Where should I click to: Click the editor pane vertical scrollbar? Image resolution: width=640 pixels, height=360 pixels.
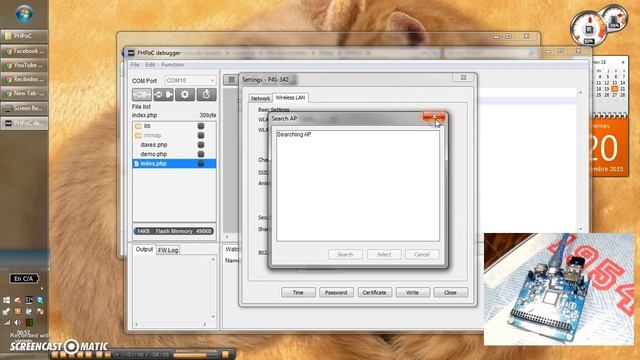coord(580,161)
